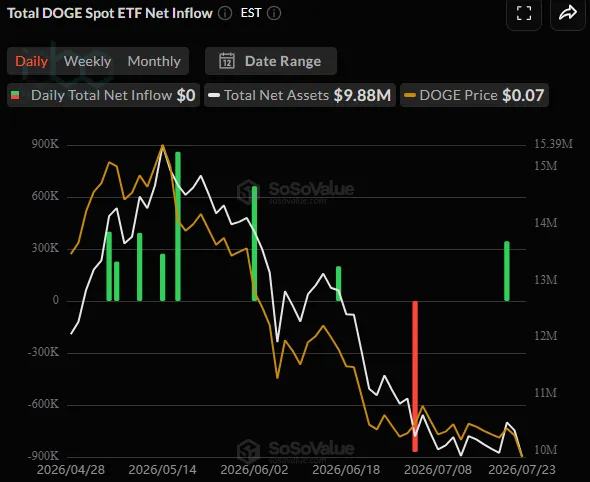Click the tallest green inflow bar

pos(178,226)
